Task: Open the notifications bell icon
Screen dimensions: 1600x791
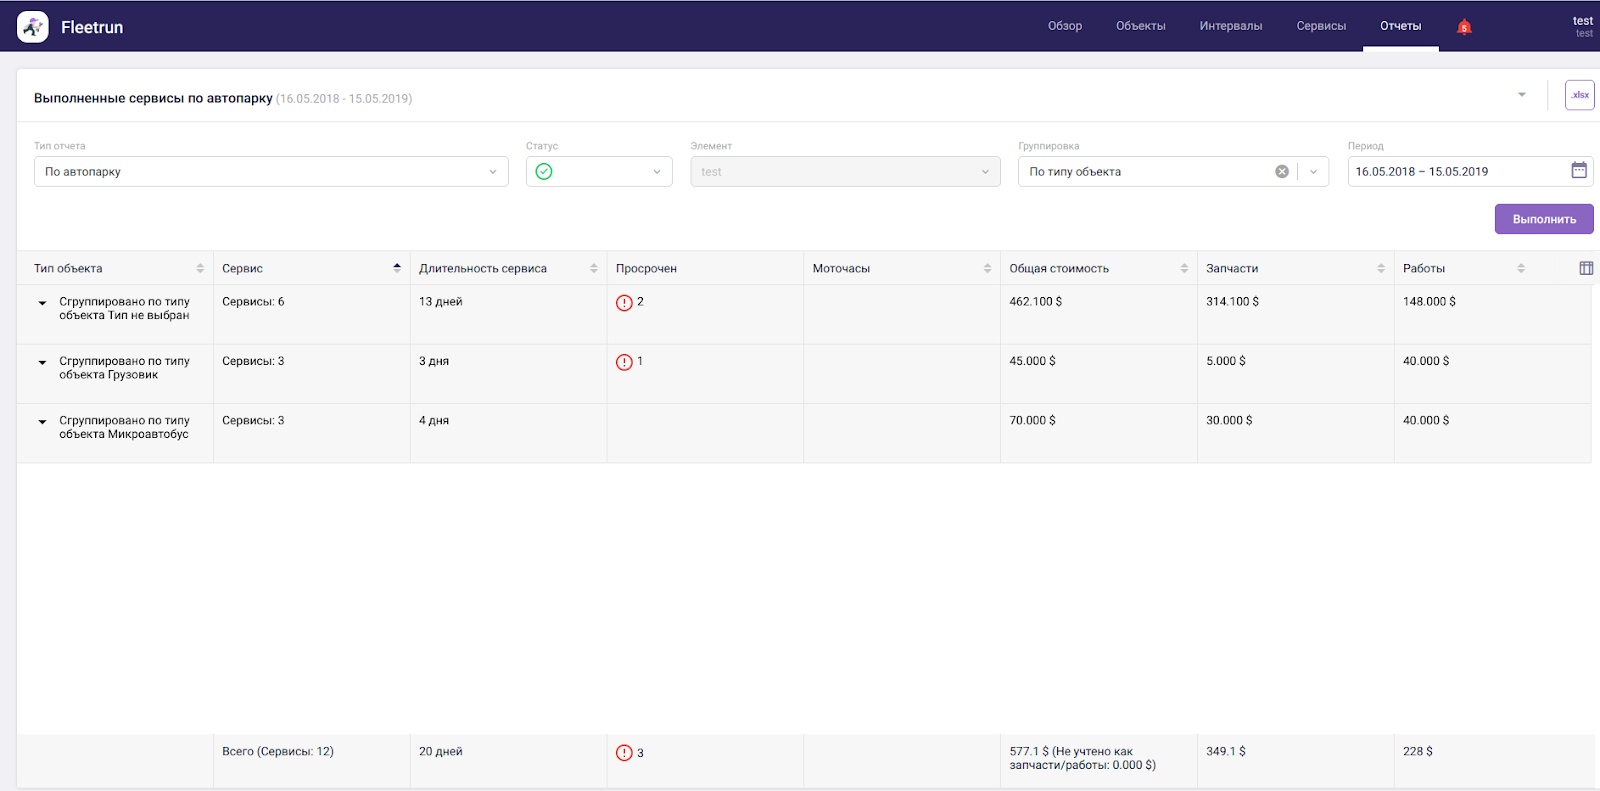Action: click(x=1464, y=27)
